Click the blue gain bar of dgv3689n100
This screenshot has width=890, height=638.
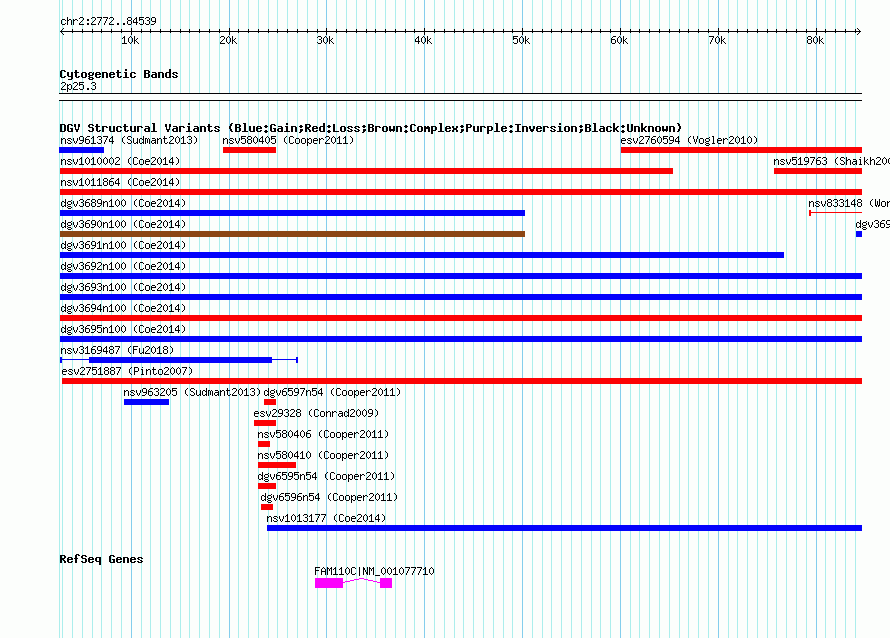point(292,213)
